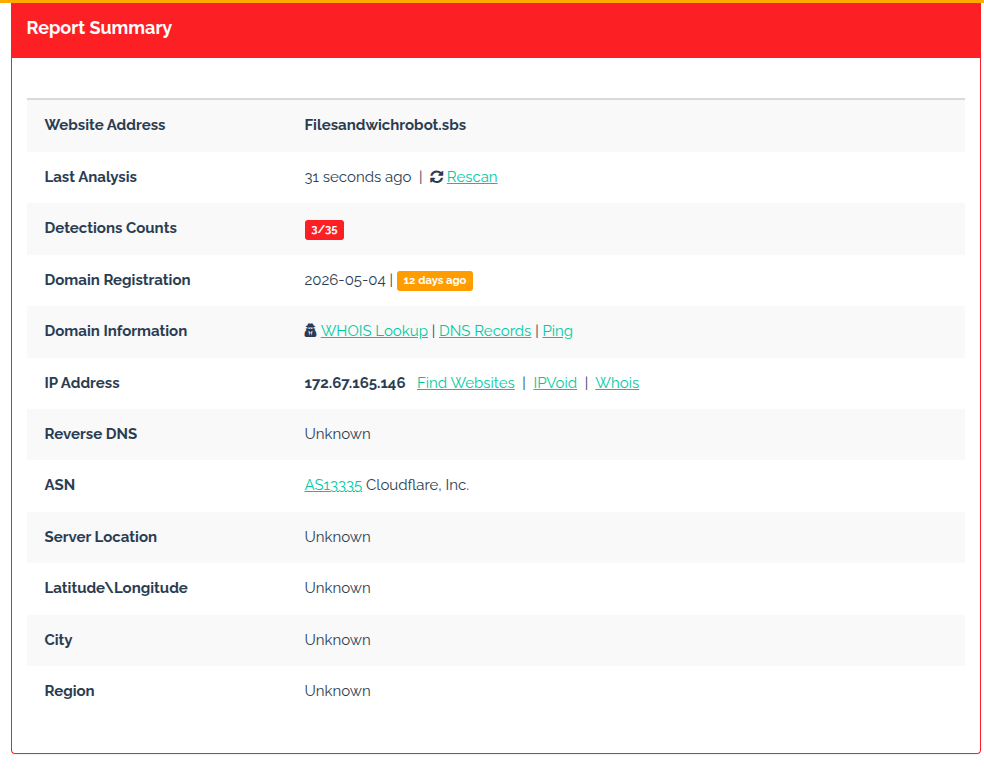The image size is (984, 774).
Task: Click the Latitude\Longitude label
Action: point(116,588)
